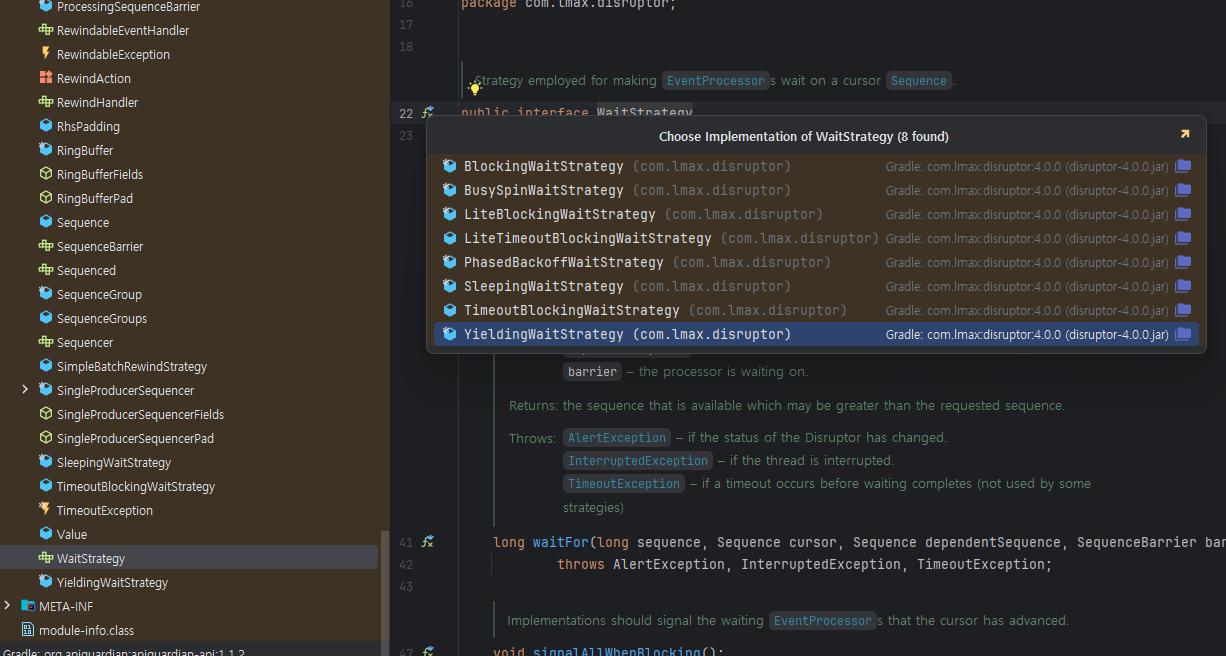Image resolution: width=1226 pixels, height=656 pixels.
Task: Open RingBufferFields in project tree
Action: click(x=100, y=174)
